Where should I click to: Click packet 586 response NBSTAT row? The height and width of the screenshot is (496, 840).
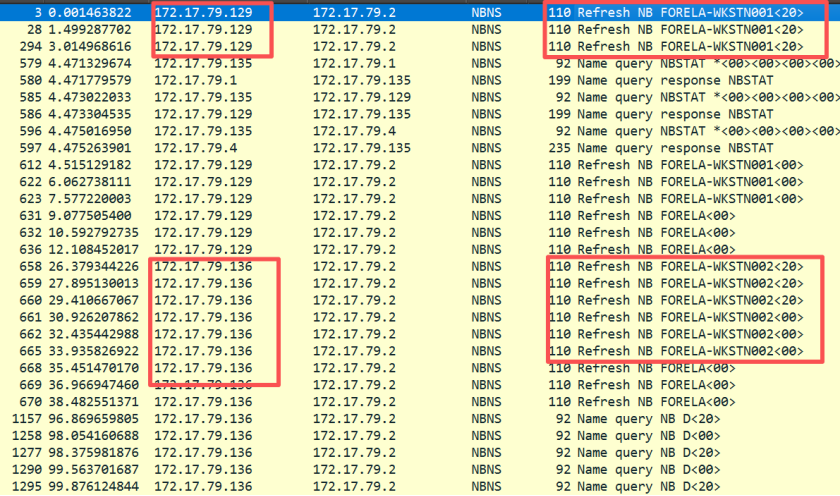tap(420, 114)
